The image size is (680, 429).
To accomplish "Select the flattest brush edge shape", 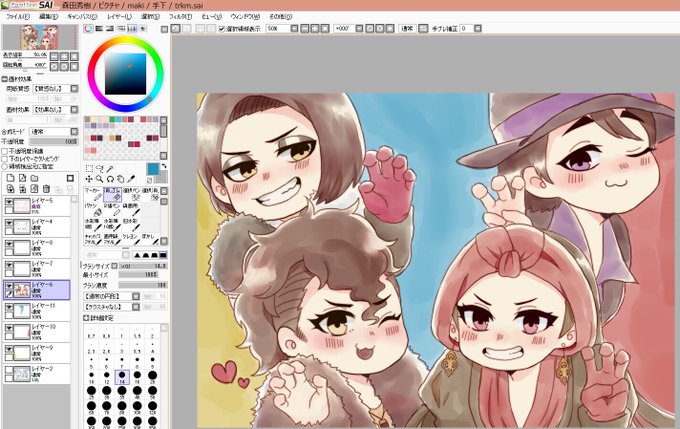I will [x=163, y=255].
